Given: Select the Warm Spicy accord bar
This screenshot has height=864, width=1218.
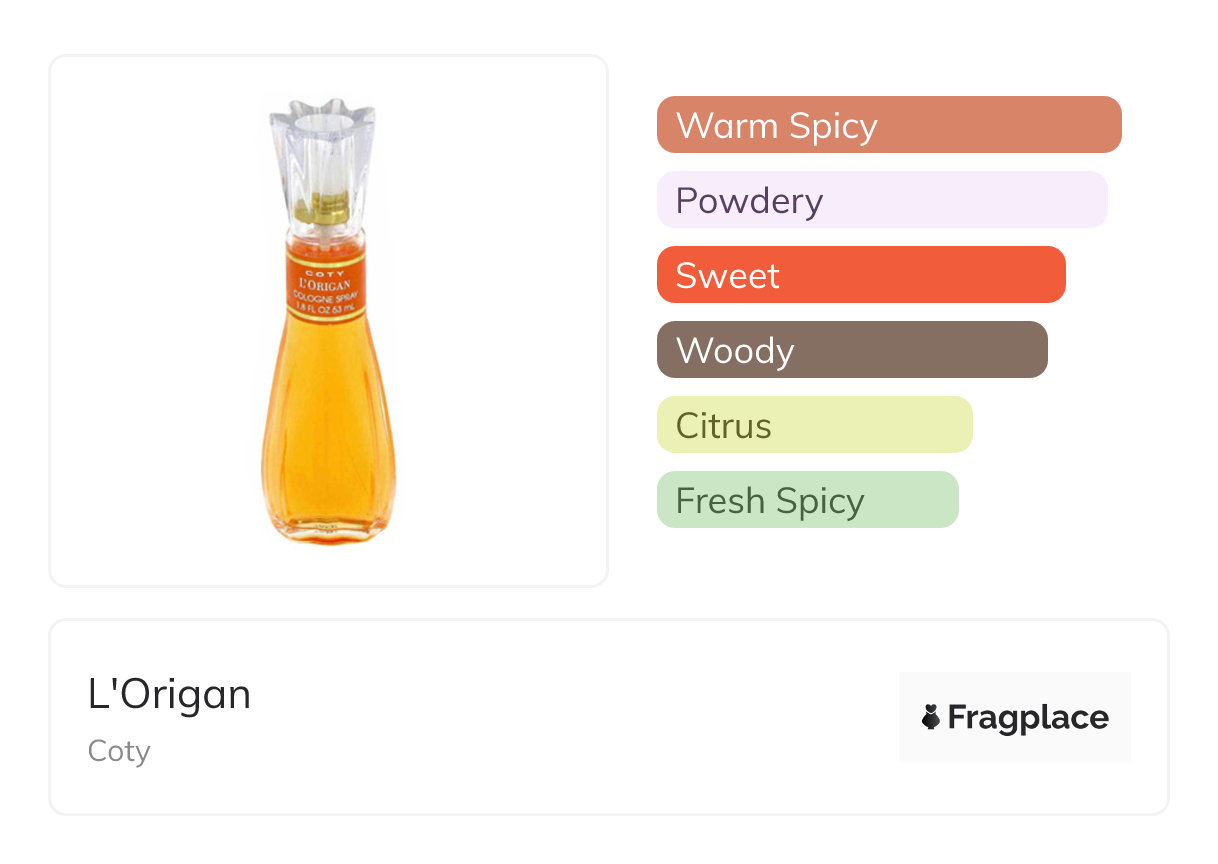Looking at the screenshot, I should (x=888, y=125).
